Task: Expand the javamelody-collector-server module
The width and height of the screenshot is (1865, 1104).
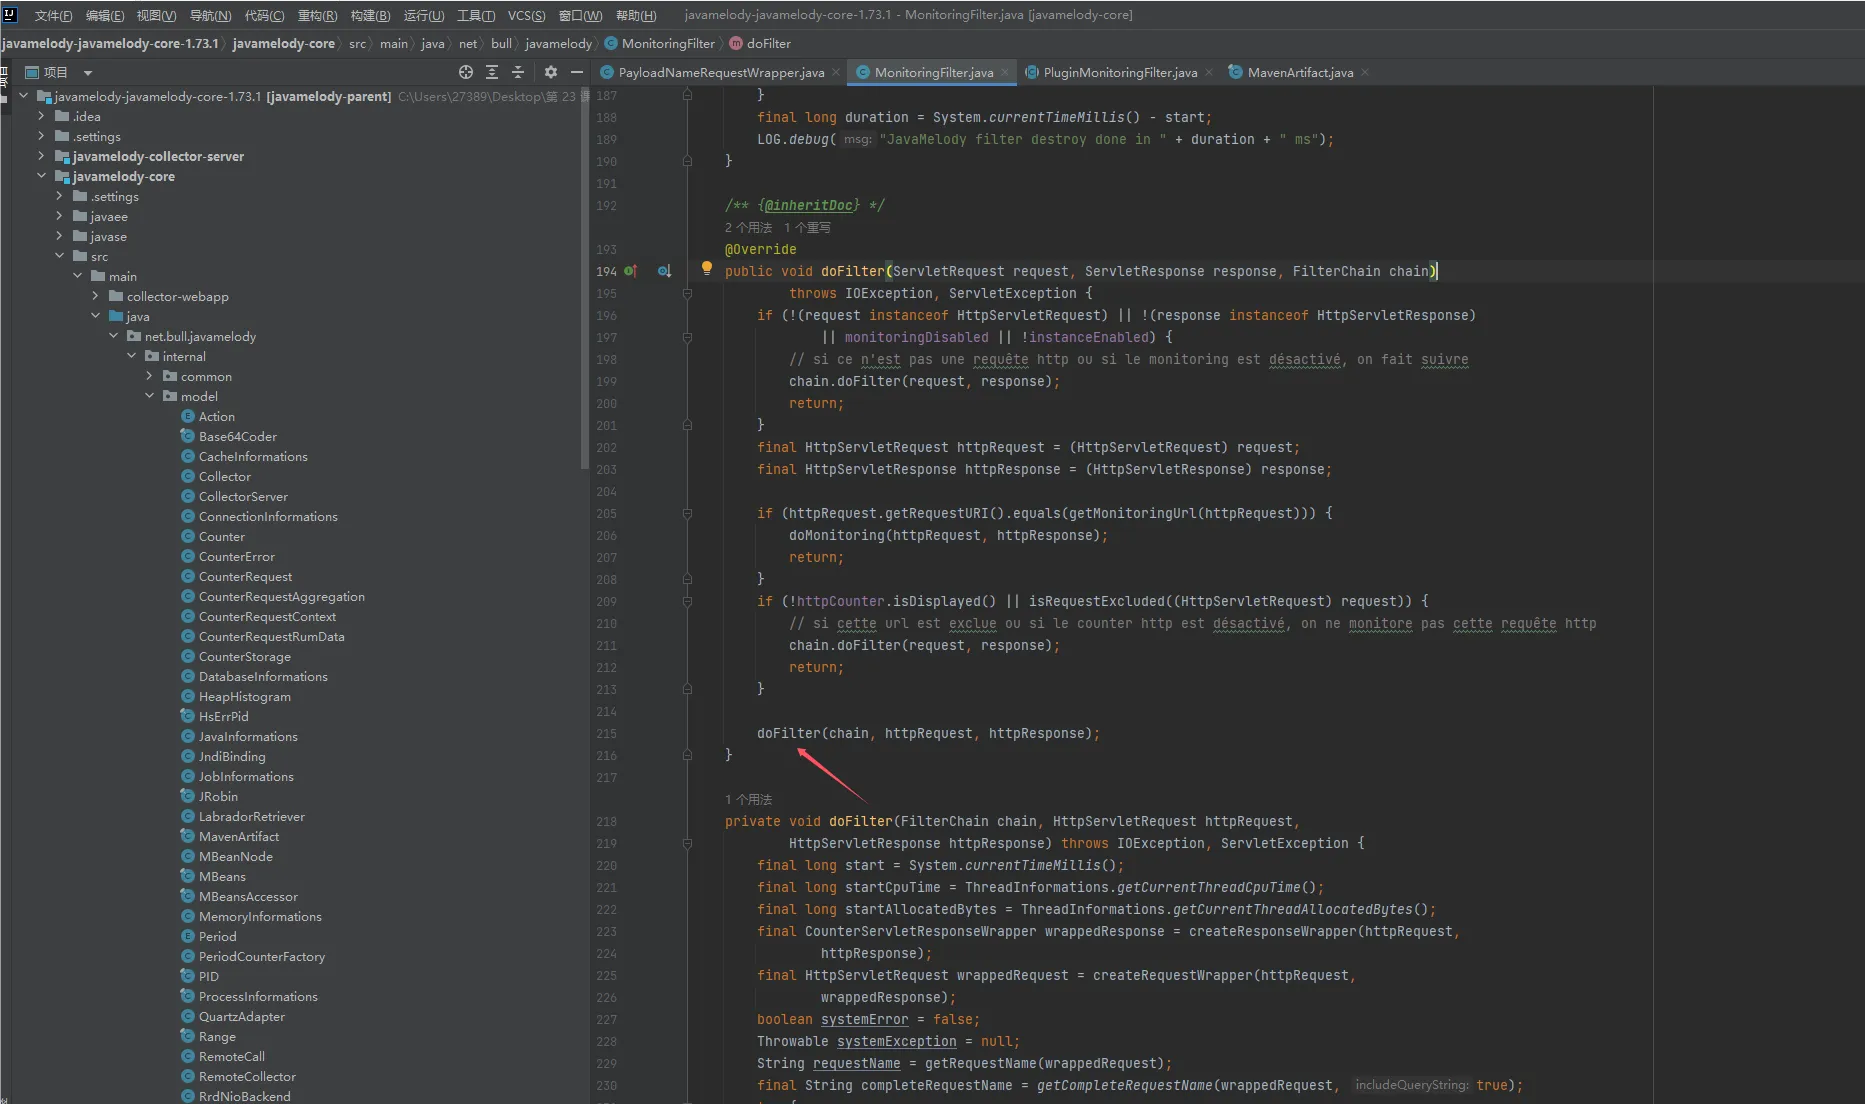Action: (41, 156)
